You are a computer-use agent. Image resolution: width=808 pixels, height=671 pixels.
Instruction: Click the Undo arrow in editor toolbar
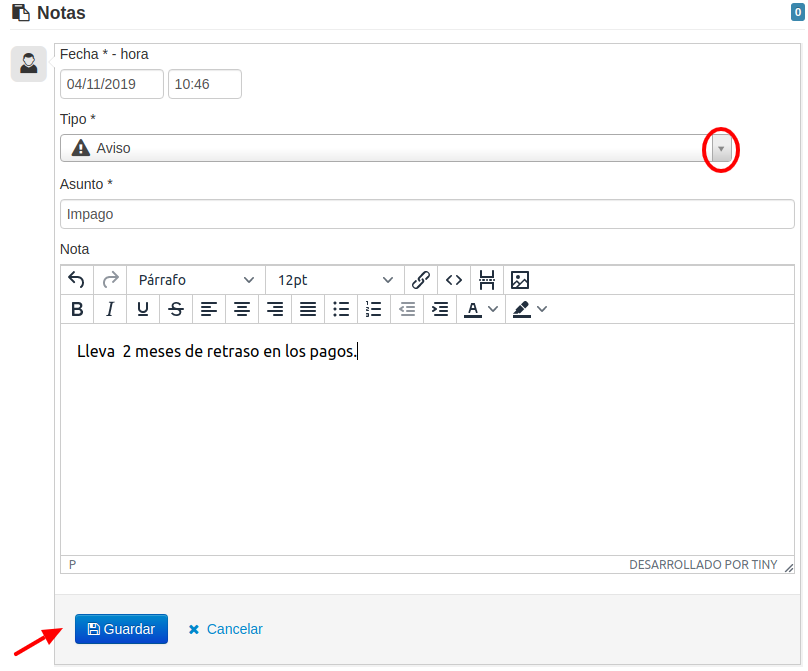click(x=77, y=280)
